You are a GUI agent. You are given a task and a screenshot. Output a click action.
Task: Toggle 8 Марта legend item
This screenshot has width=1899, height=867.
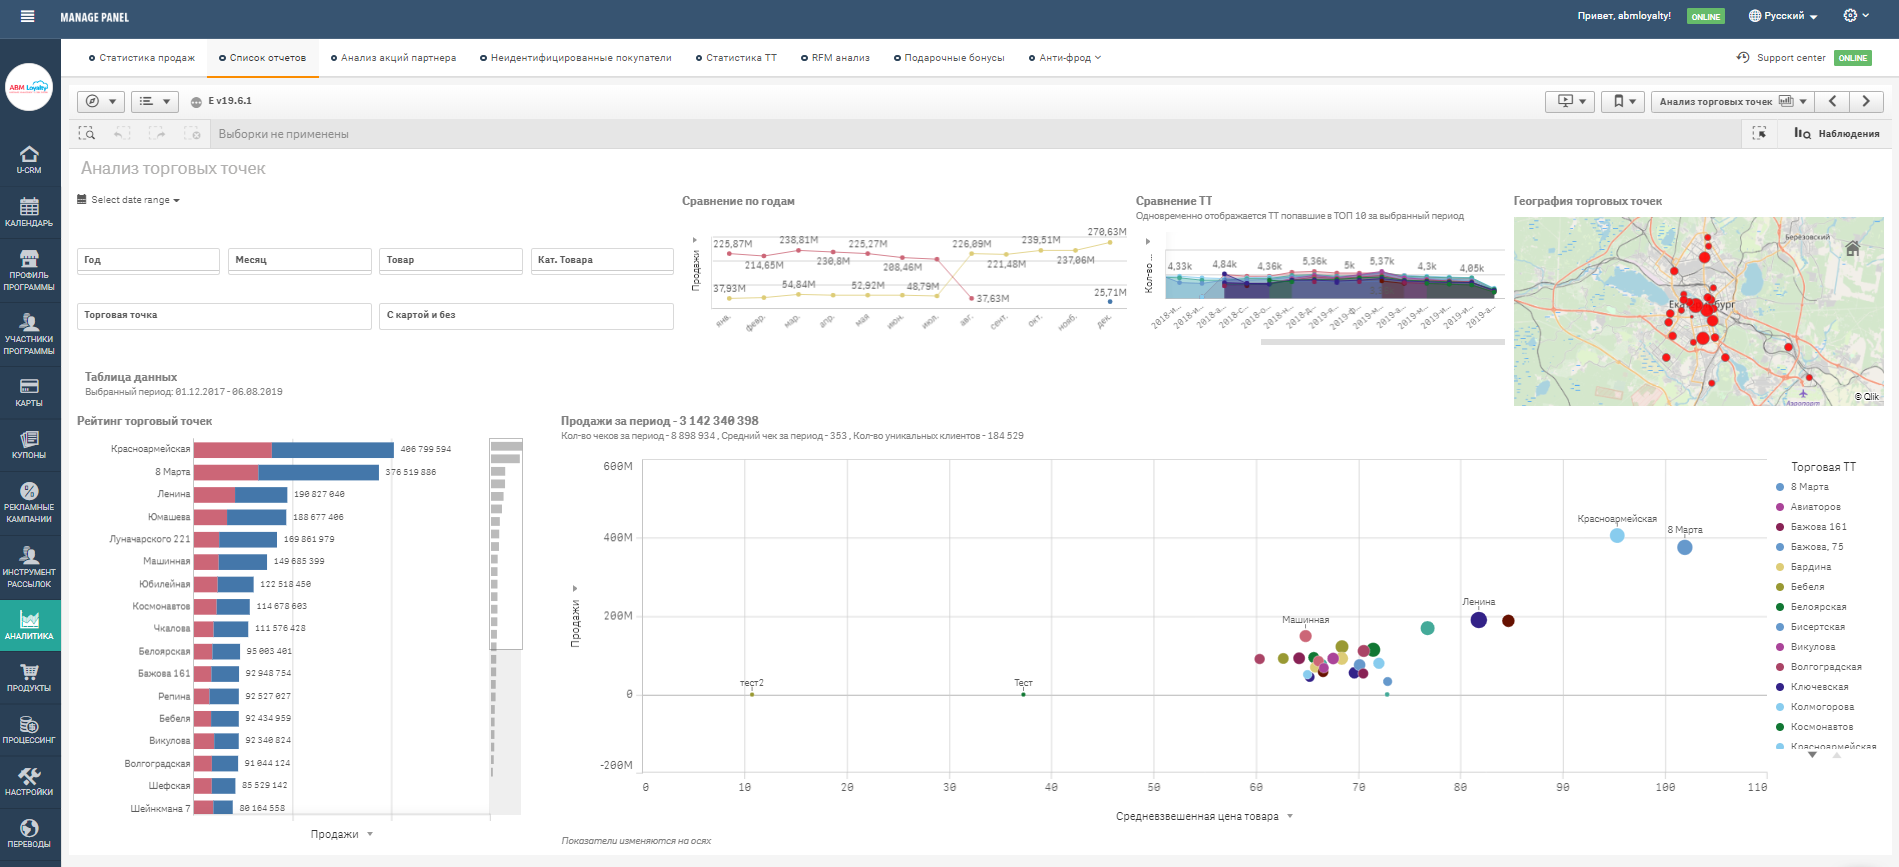click(x=1809, y=487)
